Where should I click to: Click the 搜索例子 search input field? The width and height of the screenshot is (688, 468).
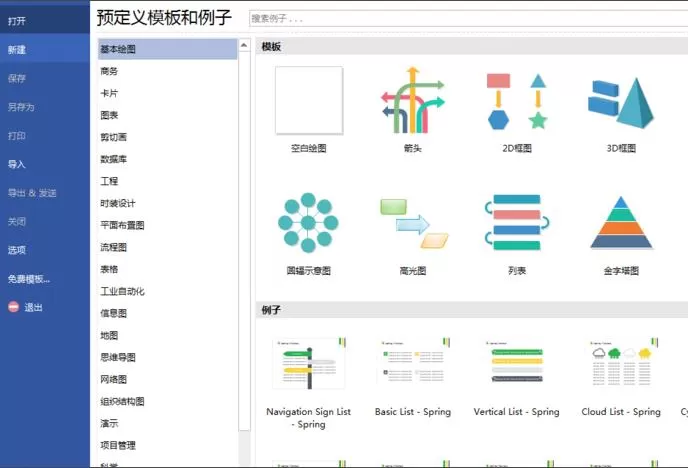tap(468, 18)
